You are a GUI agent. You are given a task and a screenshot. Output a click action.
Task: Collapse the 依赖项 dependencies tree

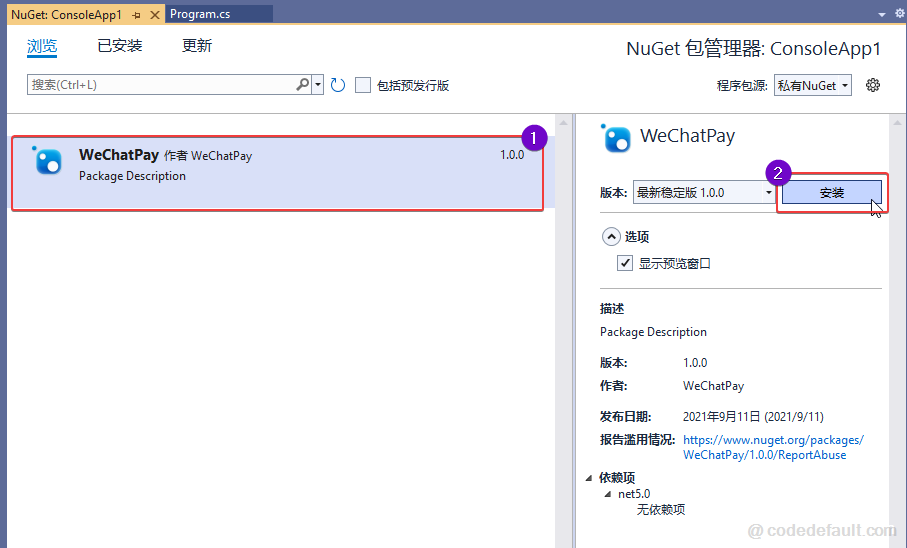tap(589, 478)
